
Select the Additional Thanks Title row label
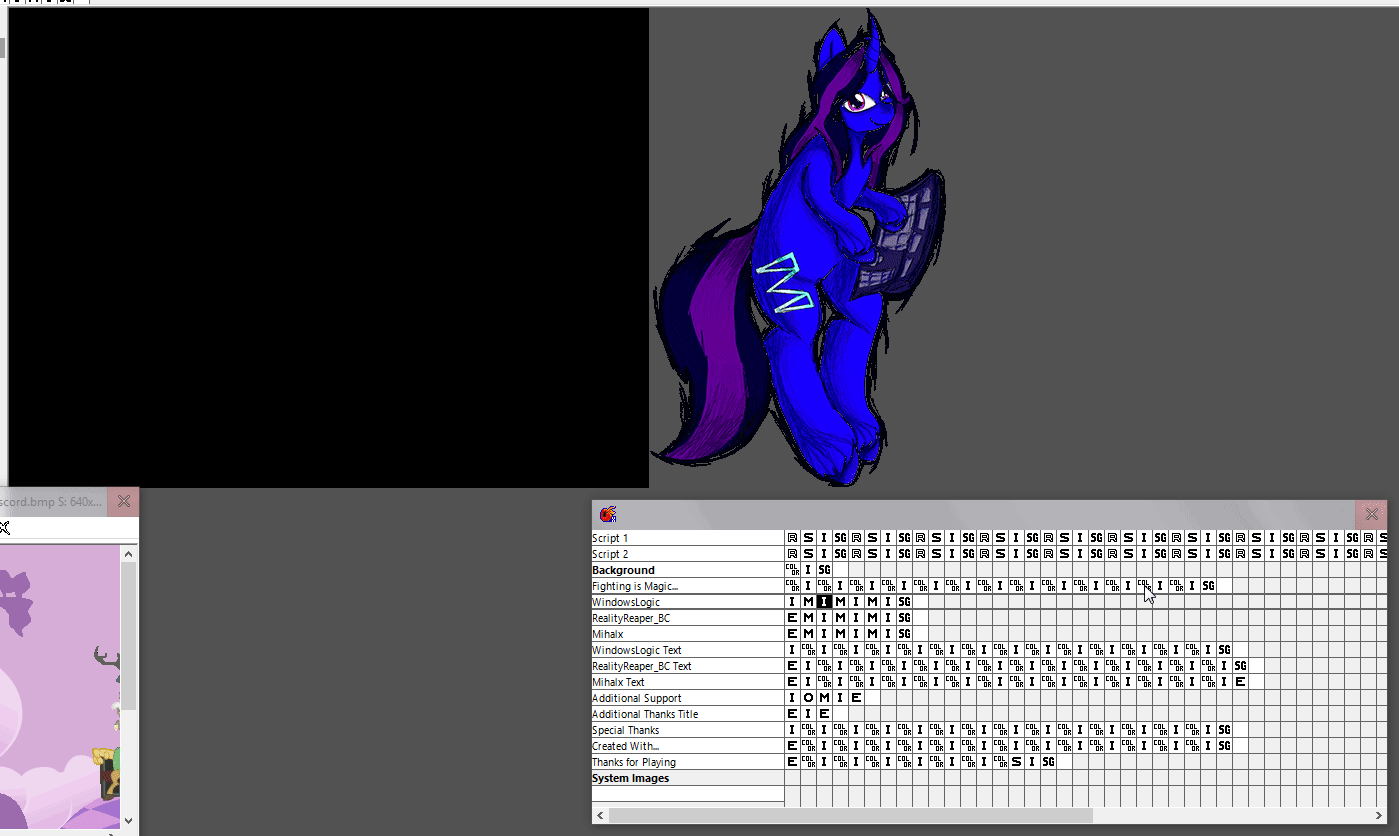click(688, 714)
